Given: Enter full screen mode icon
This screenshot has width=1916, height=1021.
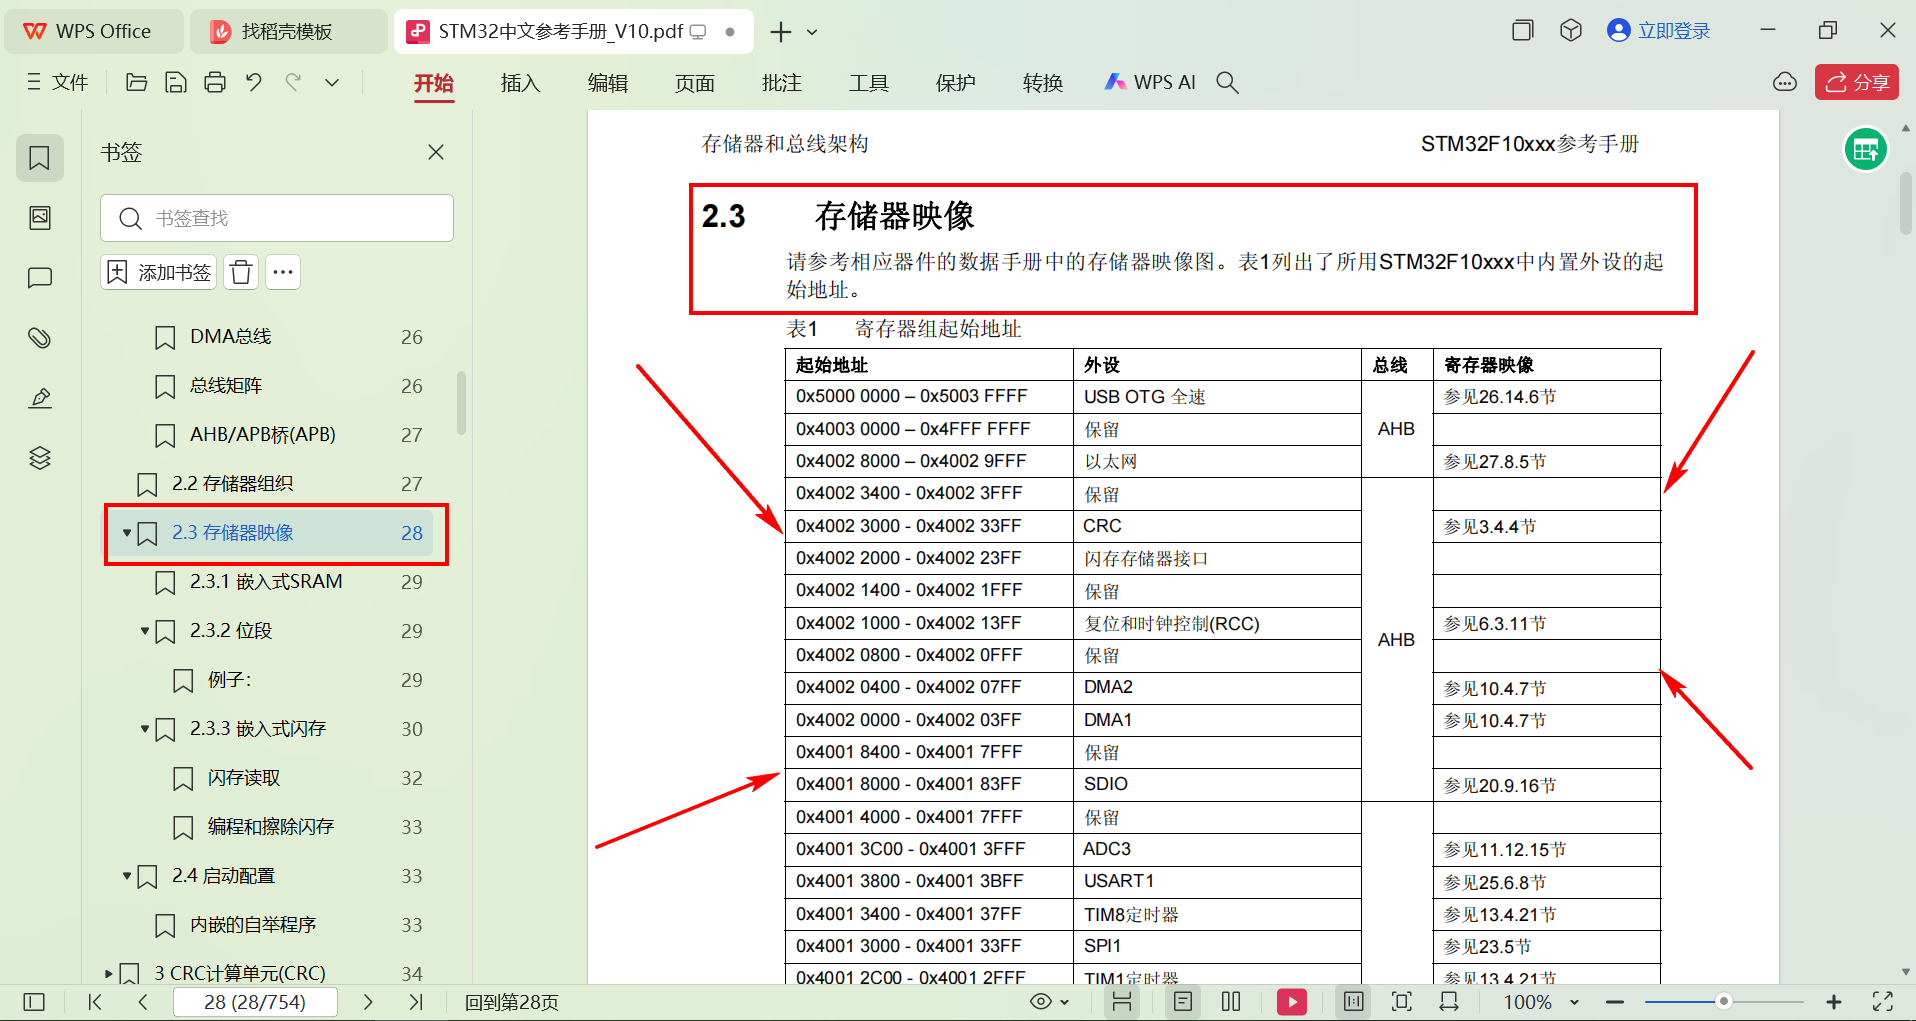Looking at the screenshot, I should [1883, 1002].
